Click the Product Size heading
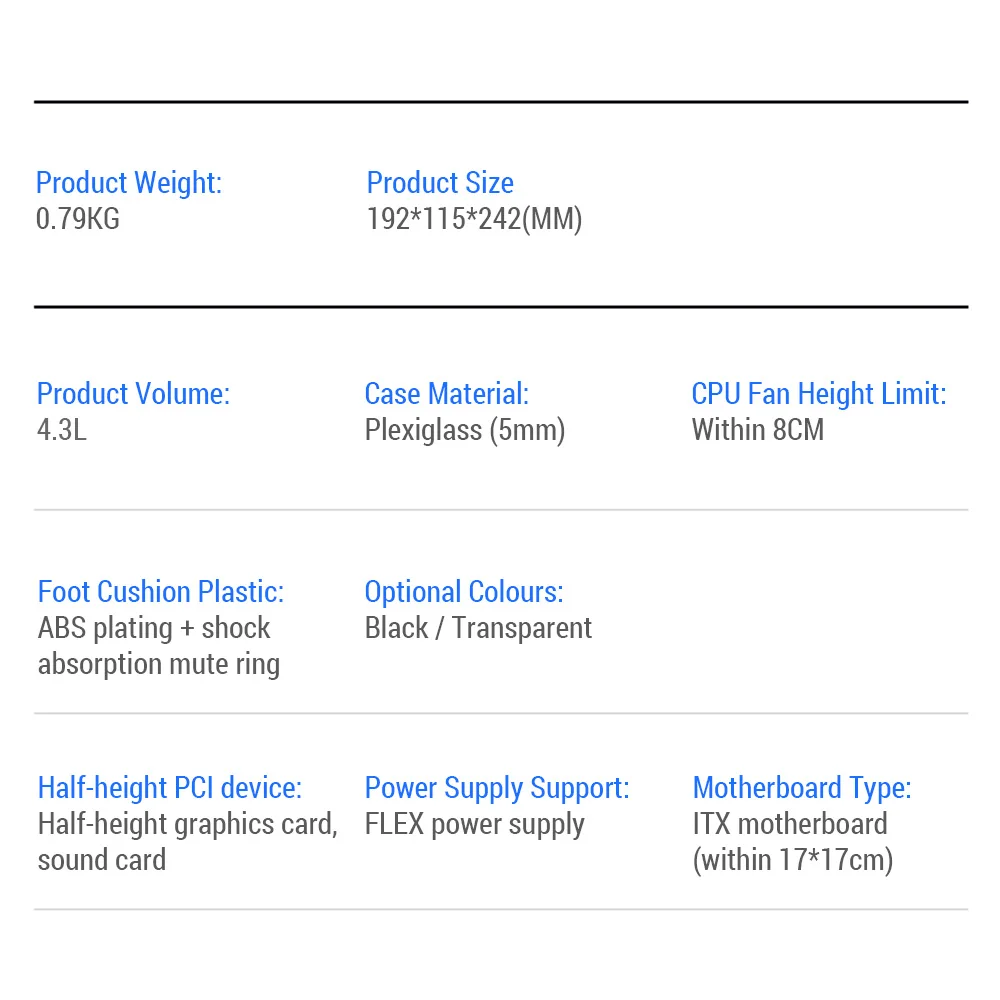The image size is (1000, 1000). click(440, 183)
